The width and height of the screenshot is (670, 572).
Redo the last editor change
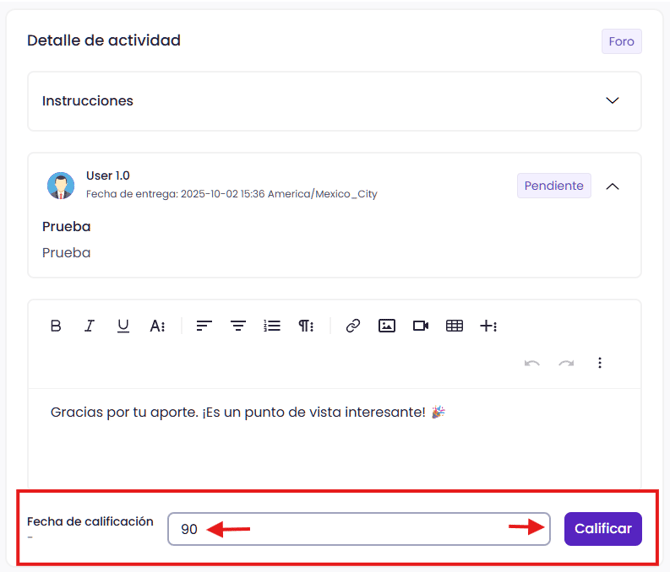coord(566,363)
